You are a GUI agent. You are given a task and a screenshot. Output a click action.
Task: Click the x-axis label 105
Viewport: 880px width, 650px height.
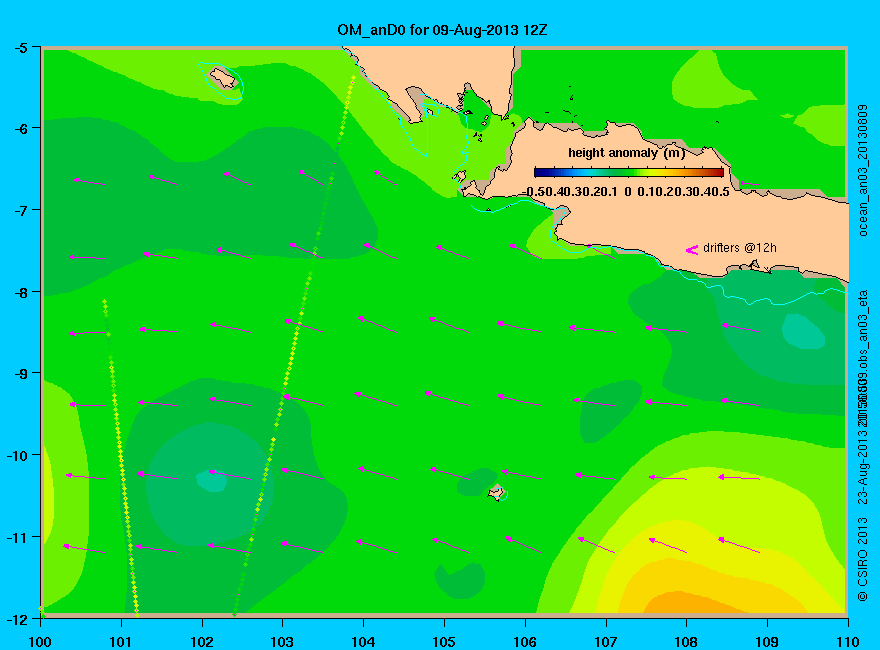[x=444, y=642]
